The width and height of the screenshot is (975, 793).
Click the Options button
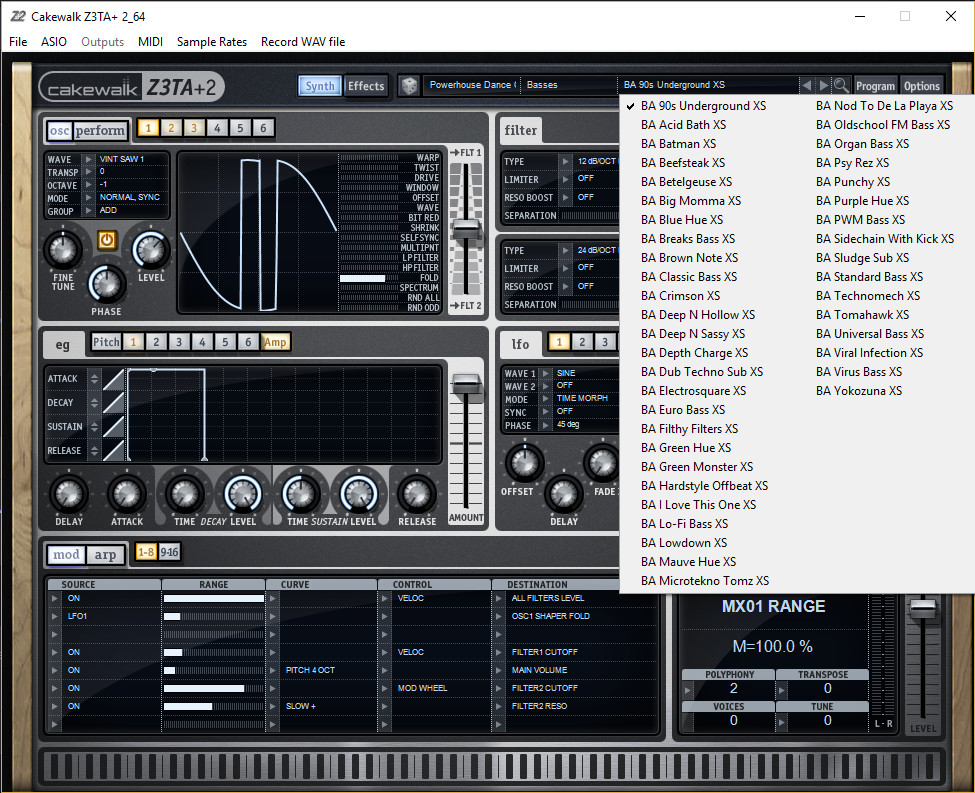pos(921,86)
